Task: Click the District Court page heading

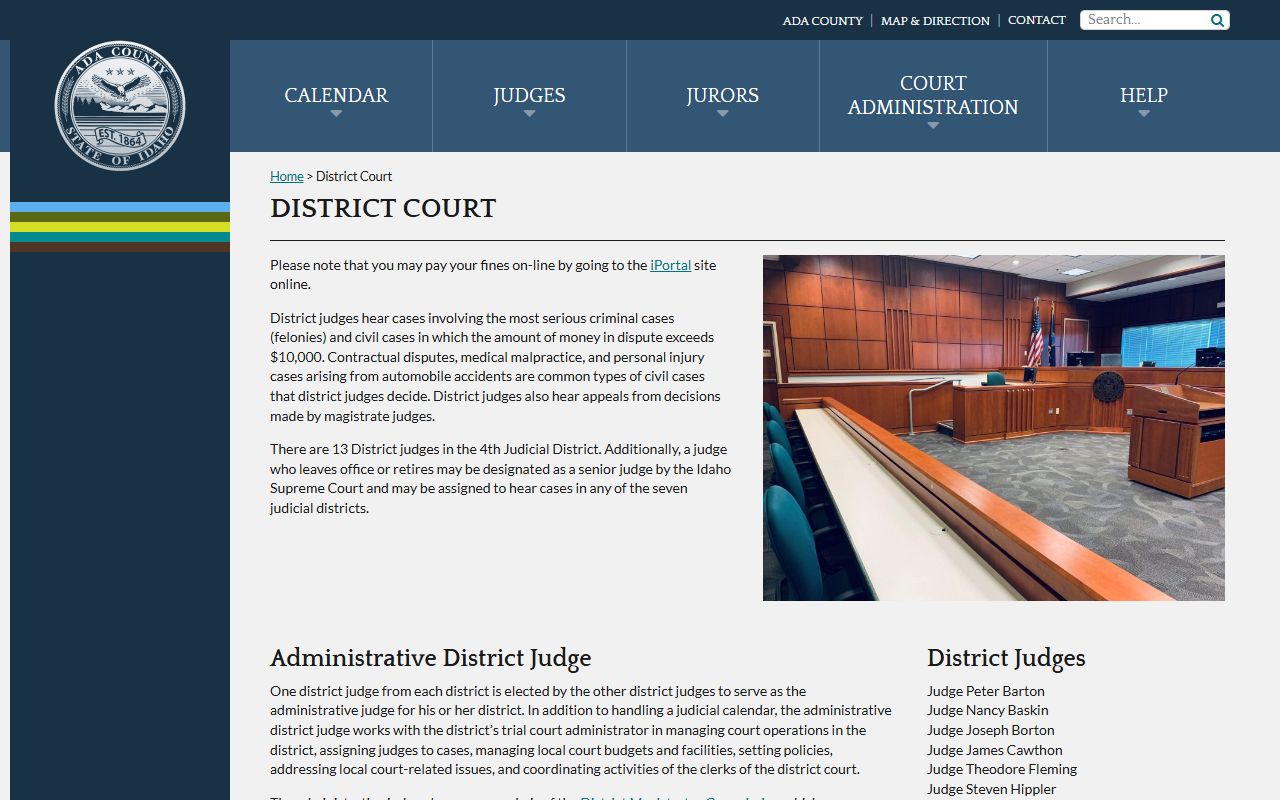Action: tap(383, 208)
